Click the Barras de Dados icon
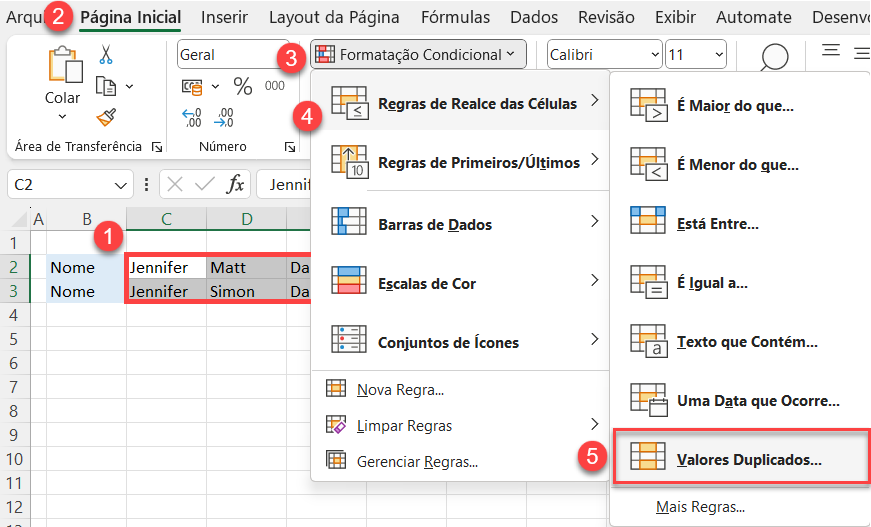871x527 pixels. [x=348, y=221]
